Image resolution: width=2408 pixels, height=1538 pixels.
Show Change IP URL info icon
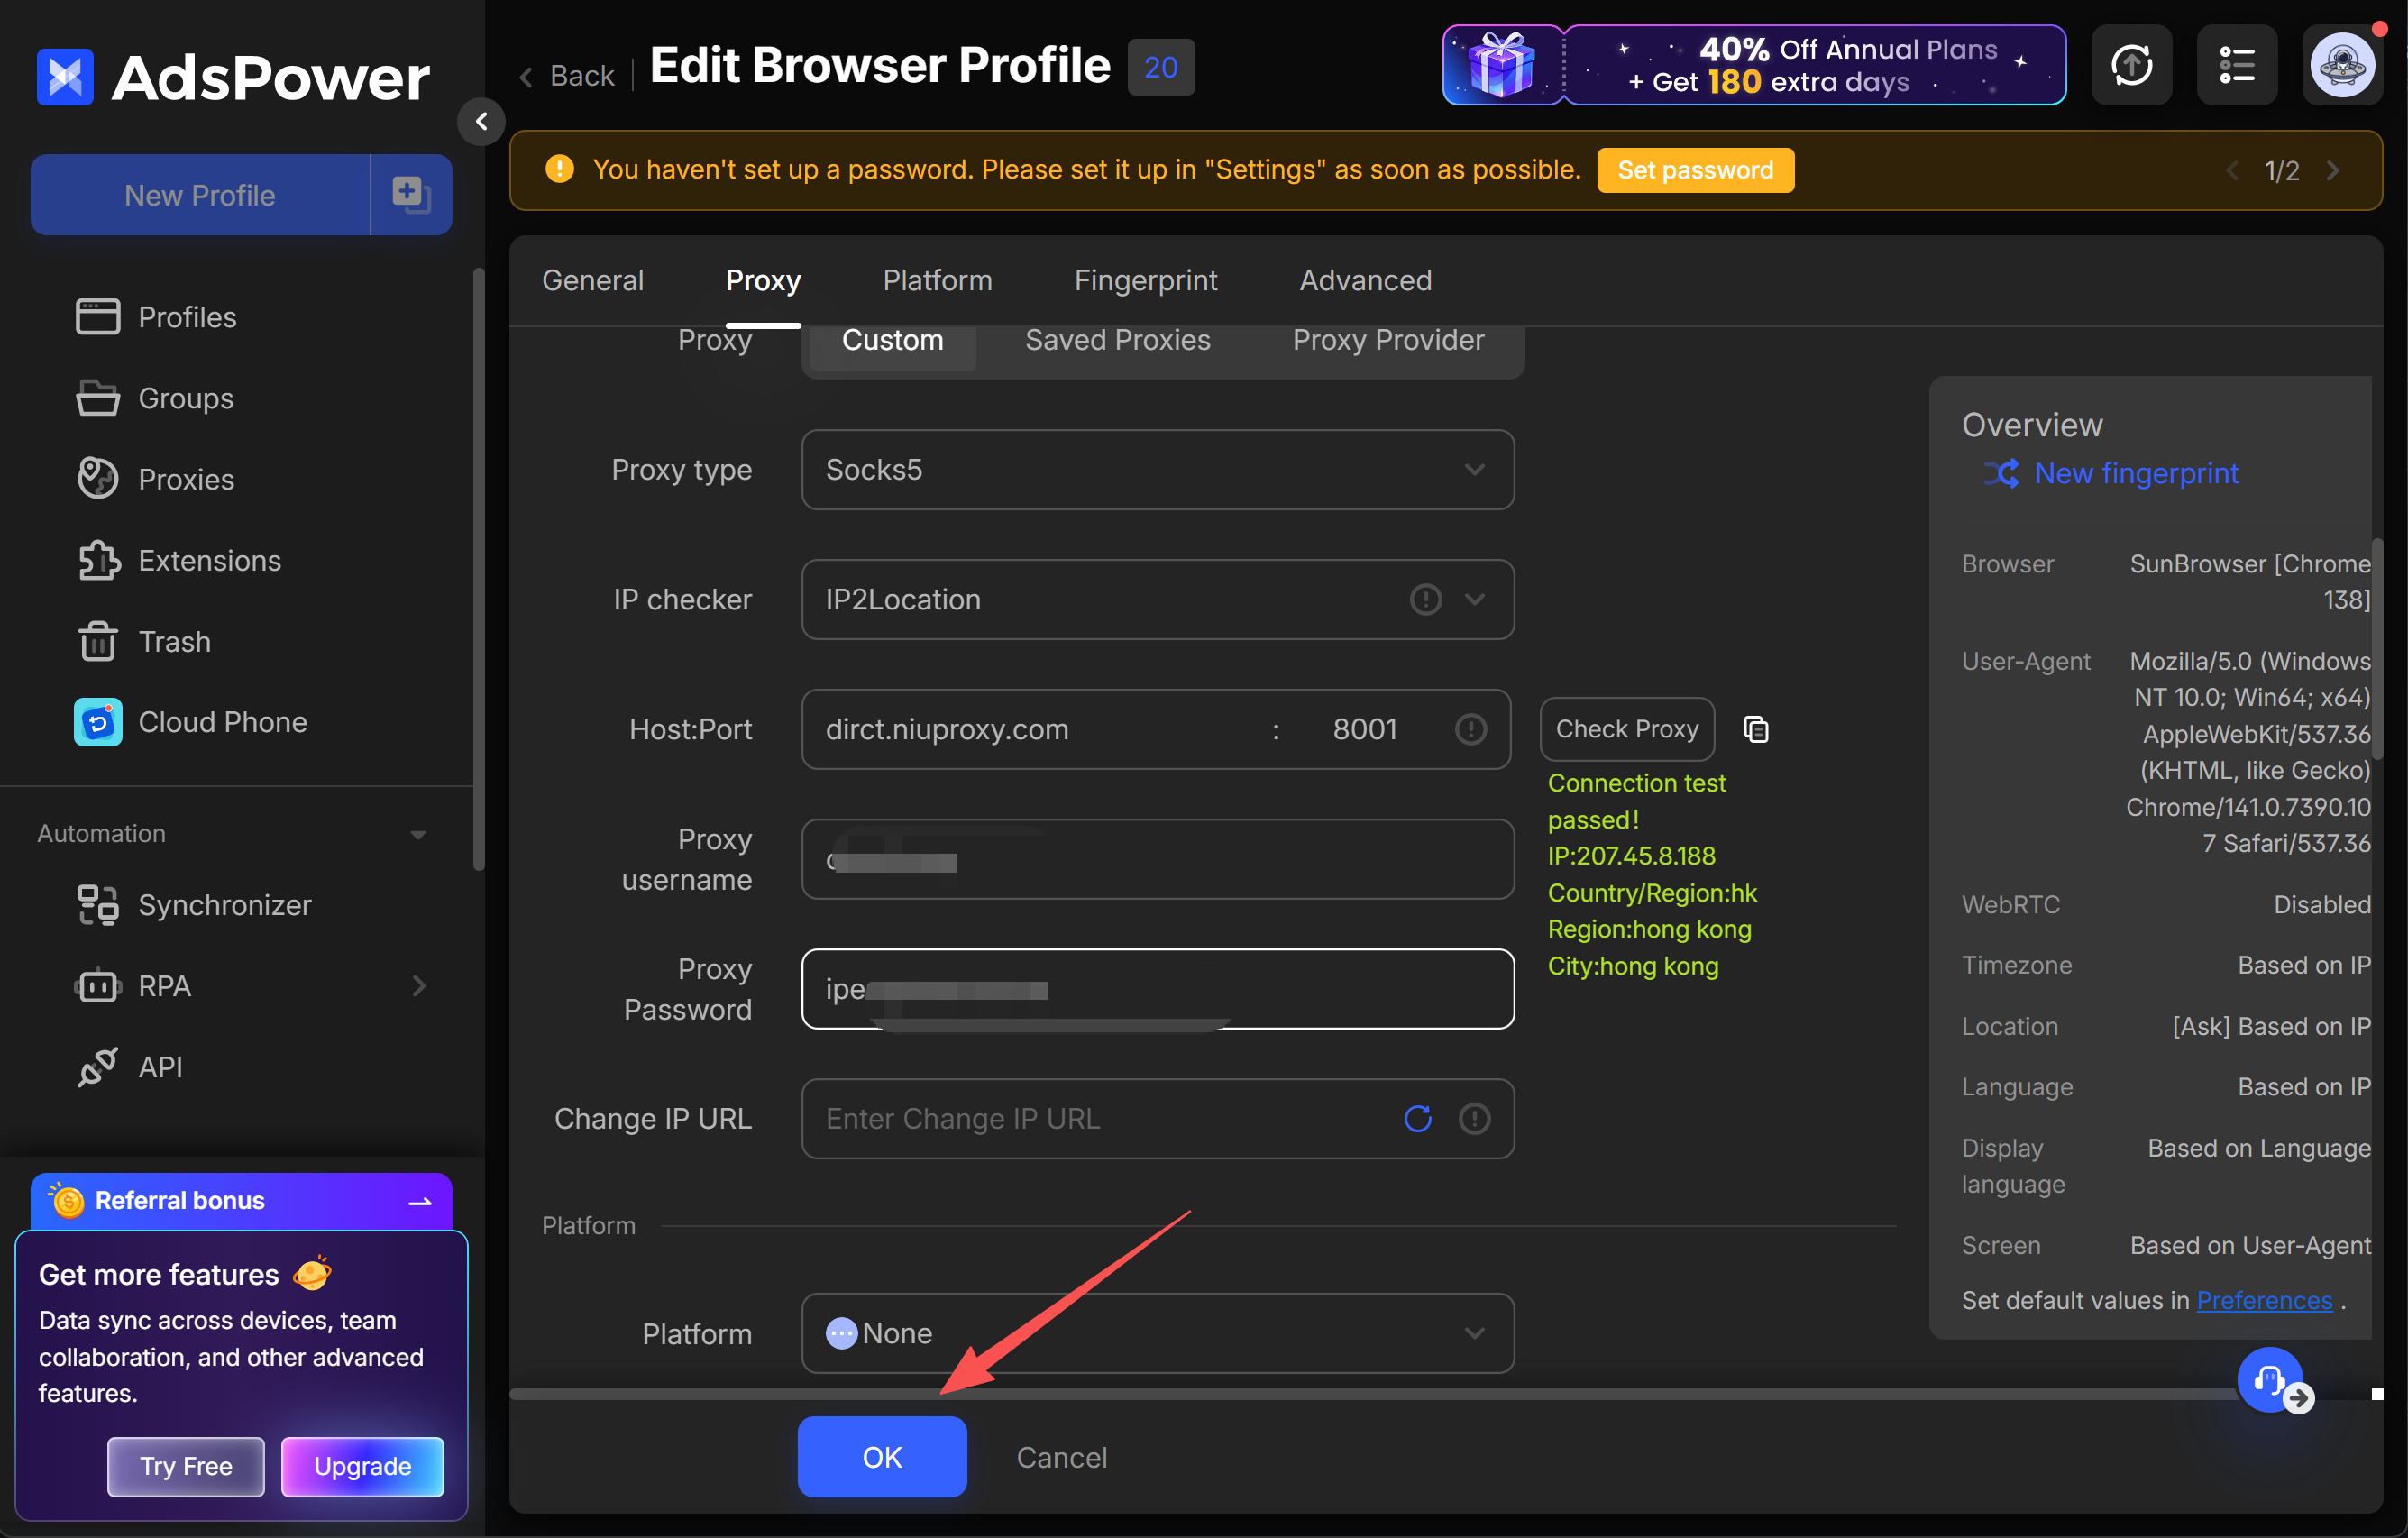[x=1474, y=1118]
